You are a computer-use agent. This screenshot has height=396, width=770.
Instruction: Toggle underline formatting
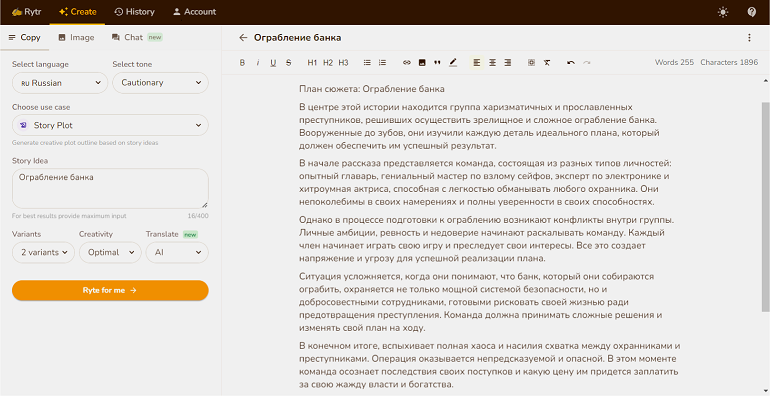pyautogui.click(x=273, y=62)
